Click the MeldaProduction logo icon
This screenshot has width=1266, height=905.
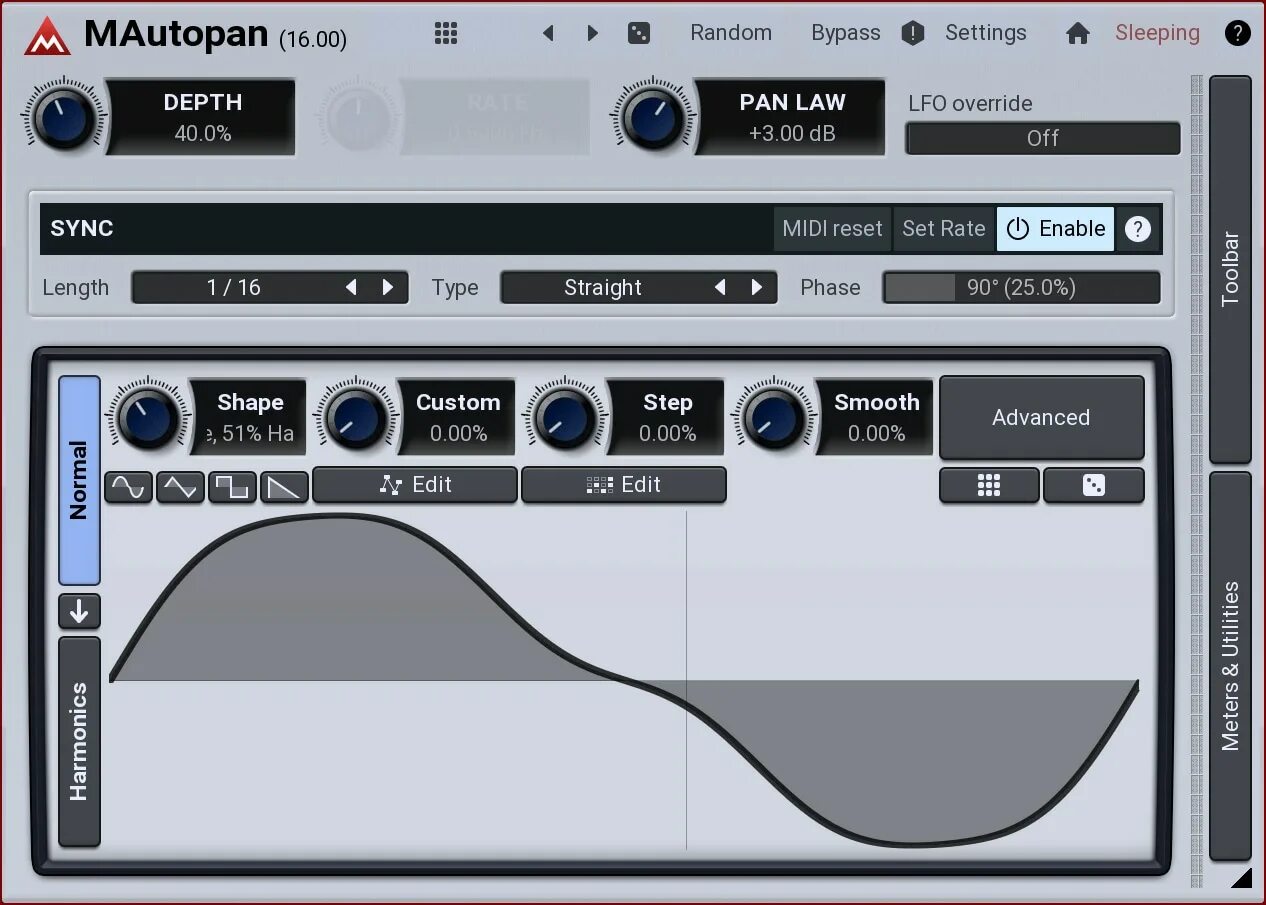coord(46,34)
